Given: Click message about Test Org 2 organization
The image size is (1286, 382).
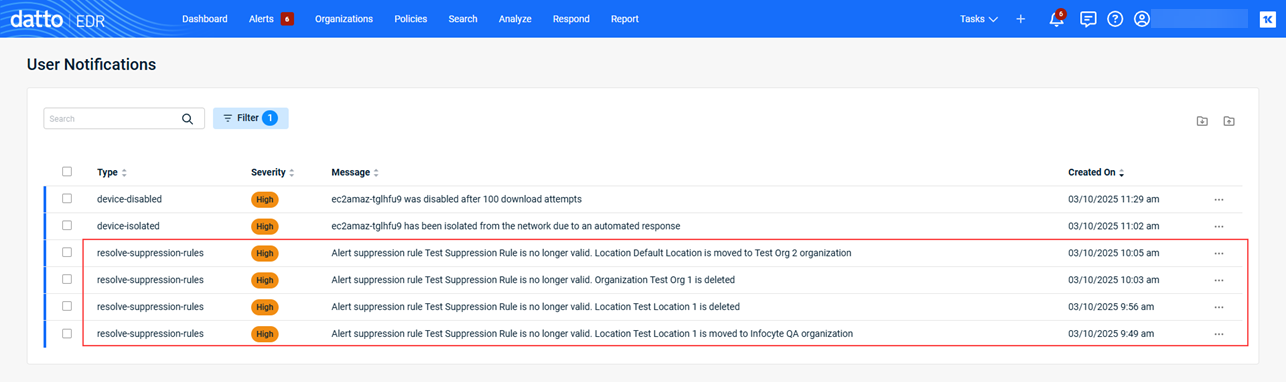Looking at the screenshot, I should tap(591, 254).
